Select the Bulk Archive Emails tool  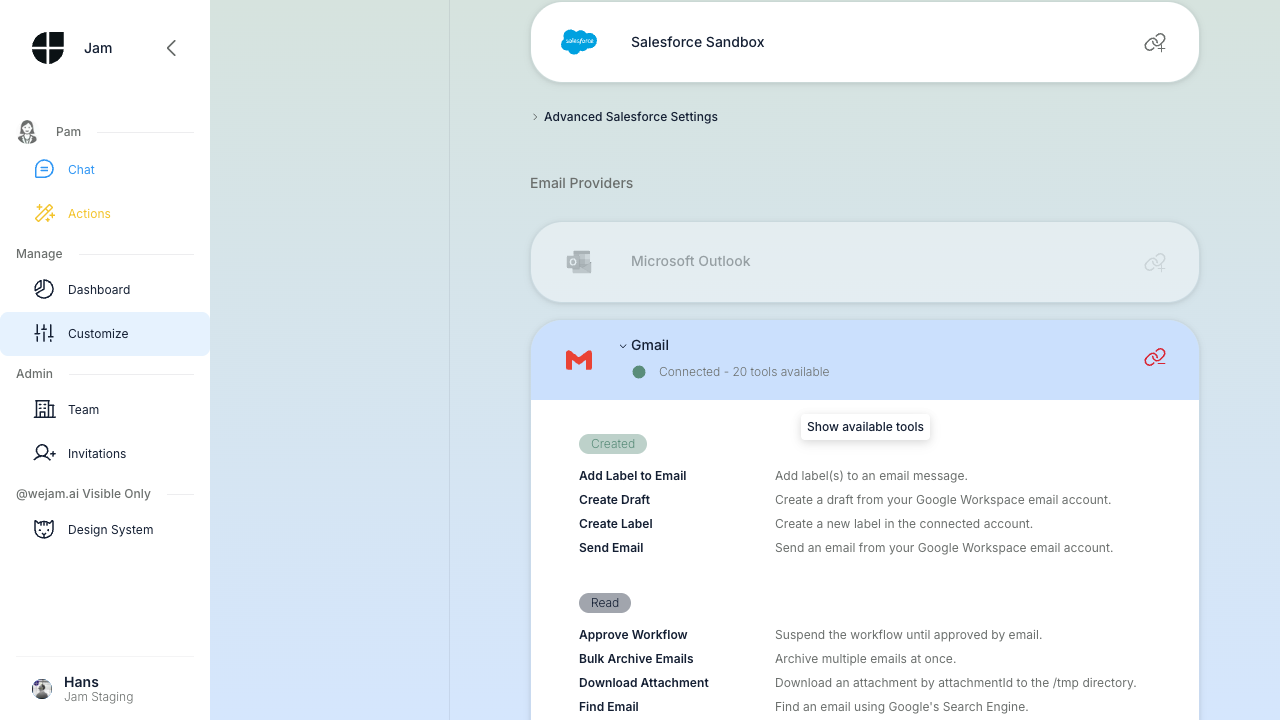pos(636,659)
